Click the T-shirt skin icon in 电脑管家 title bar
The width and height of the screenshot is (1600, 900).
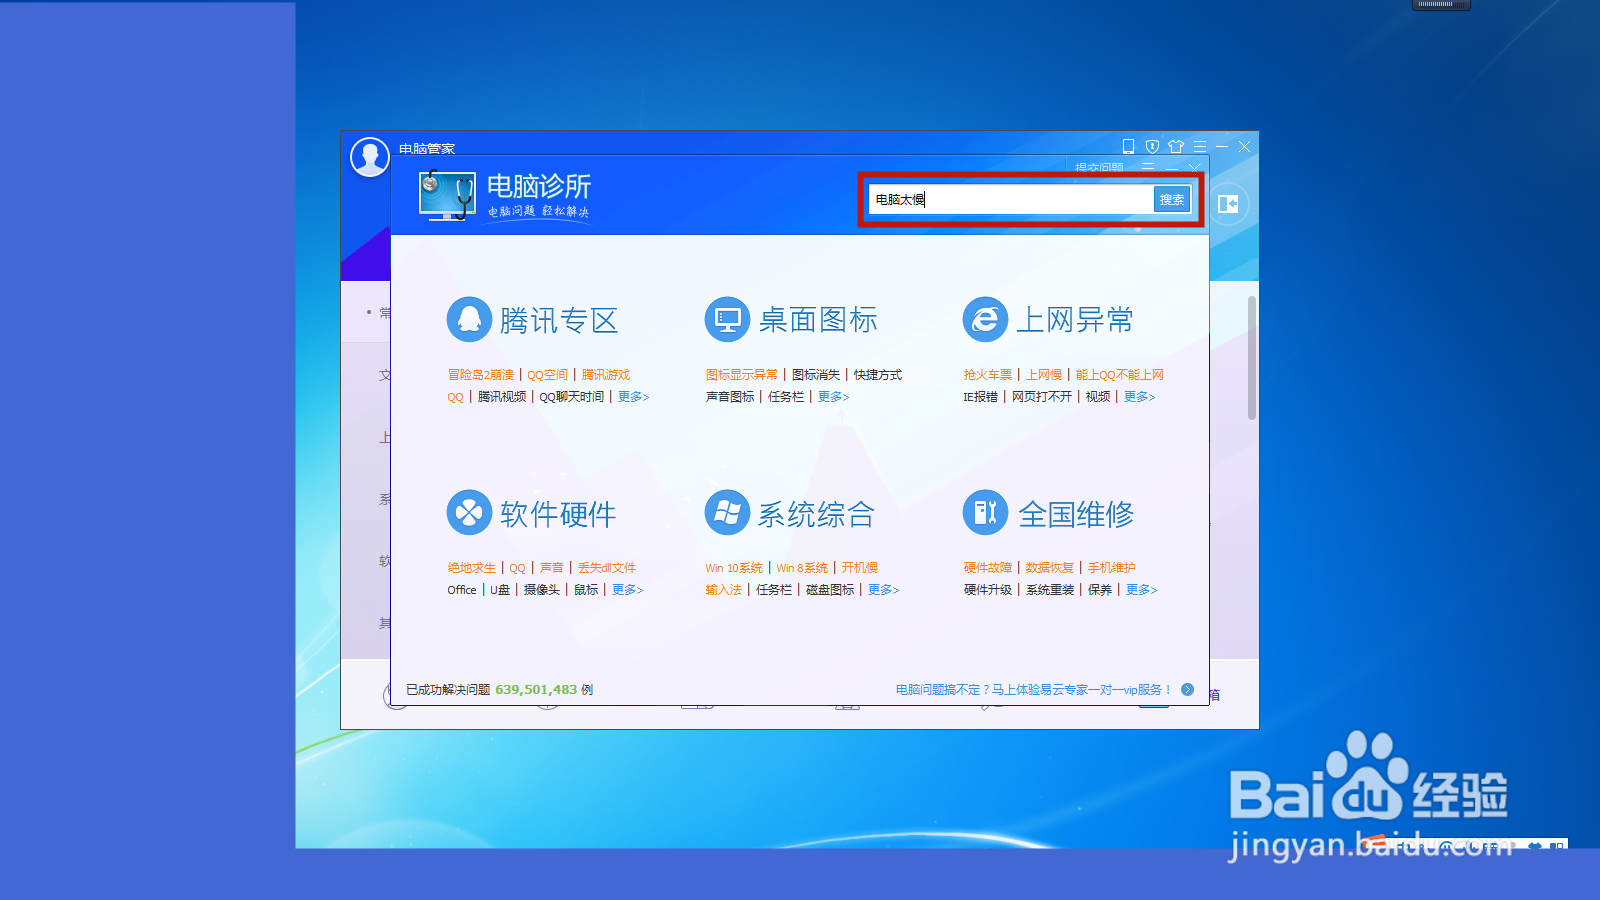1176,146
